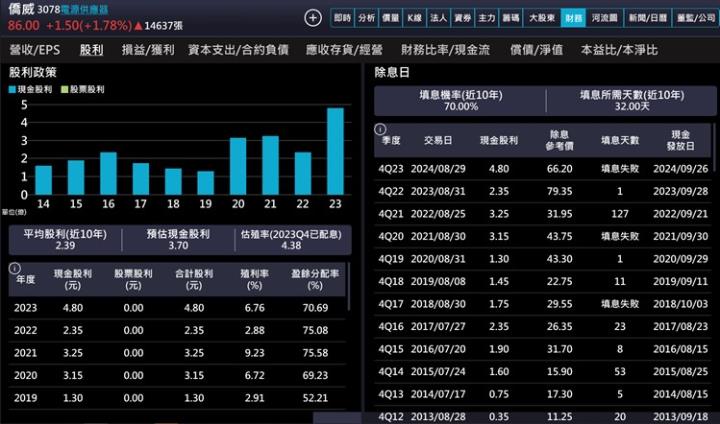
Task: Open the 河流圖 tab
Action: [604, 18]
